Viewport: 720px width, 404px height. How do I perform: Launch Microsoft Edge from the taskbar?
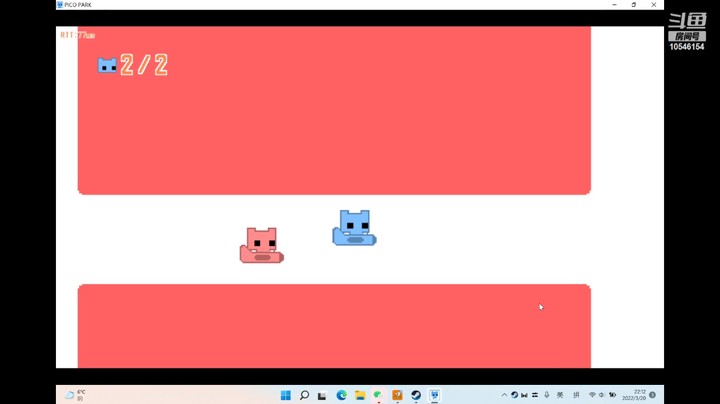point(341,395)
